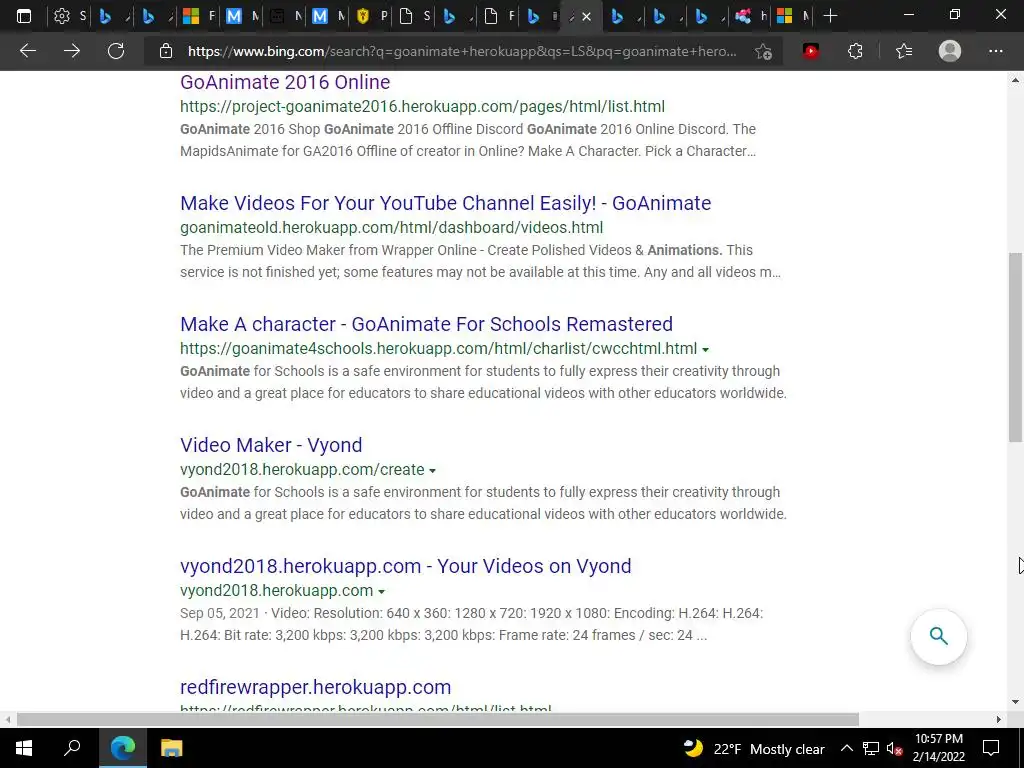Show hidden system tray icons
This screenshot has height=768, width=1024.
point(846,748)
